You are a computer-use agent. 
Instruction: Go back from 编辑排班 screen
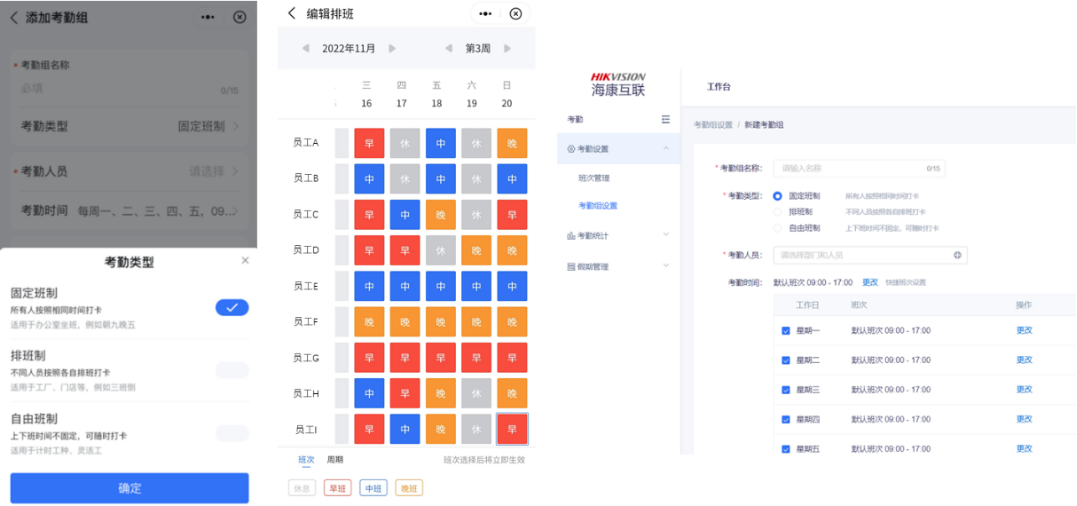292,14
